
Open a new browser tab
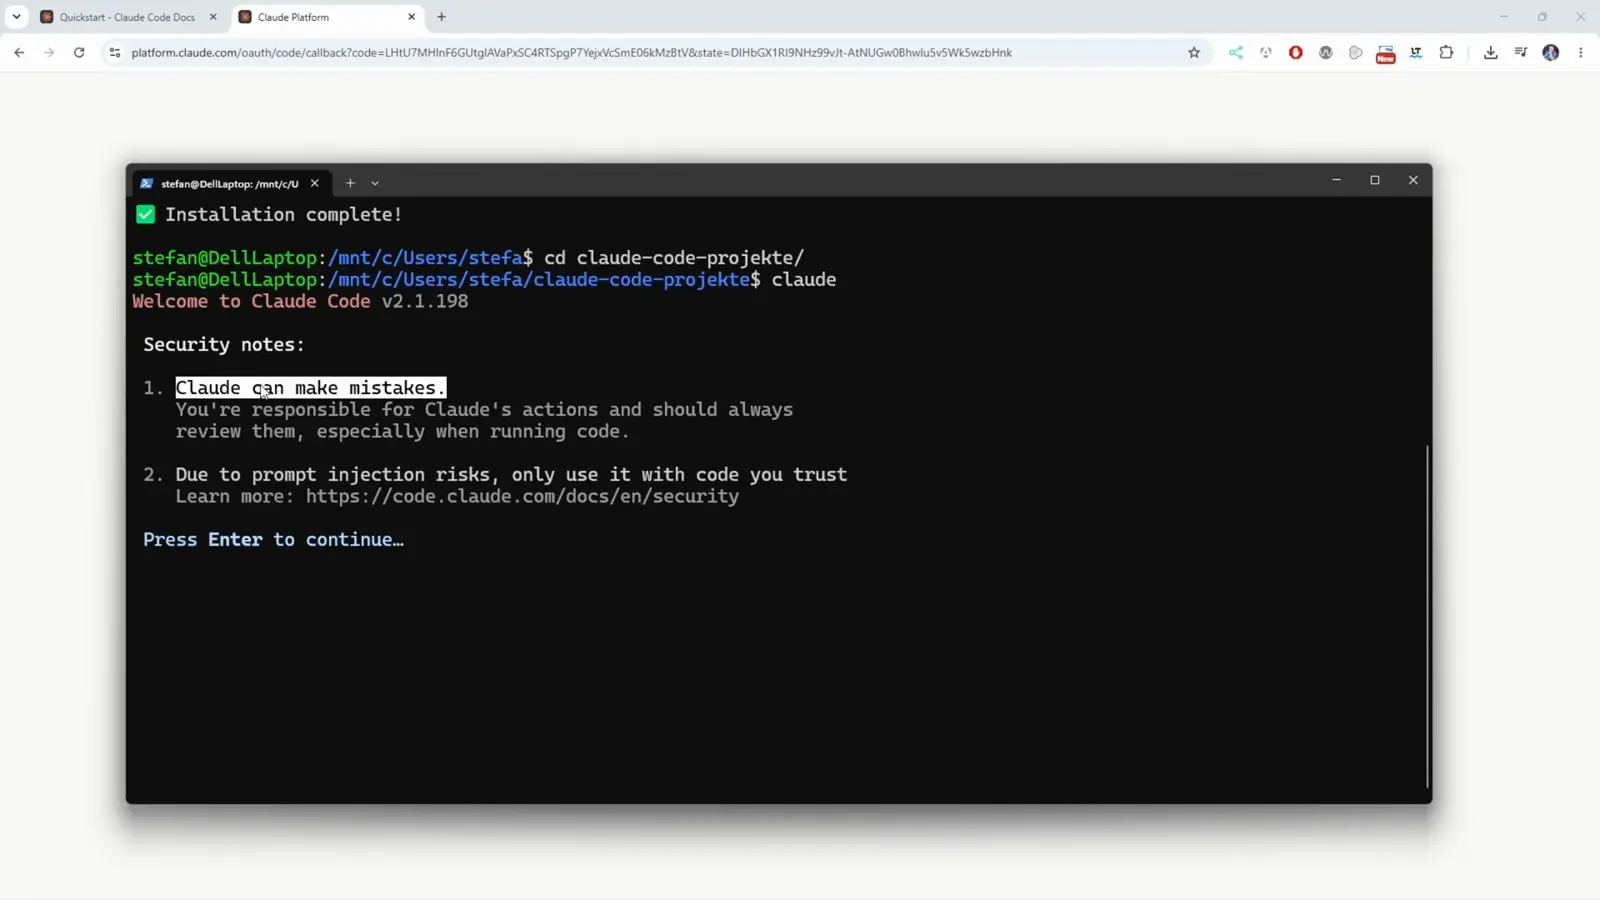tap(441, 17)
